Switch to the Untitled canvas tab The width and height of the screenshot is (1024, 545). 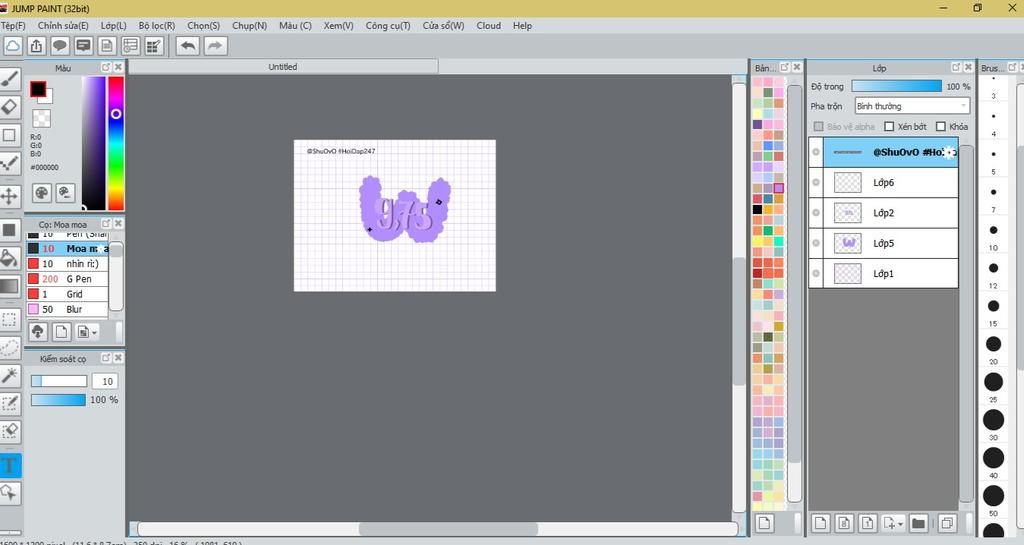(283, 67)
